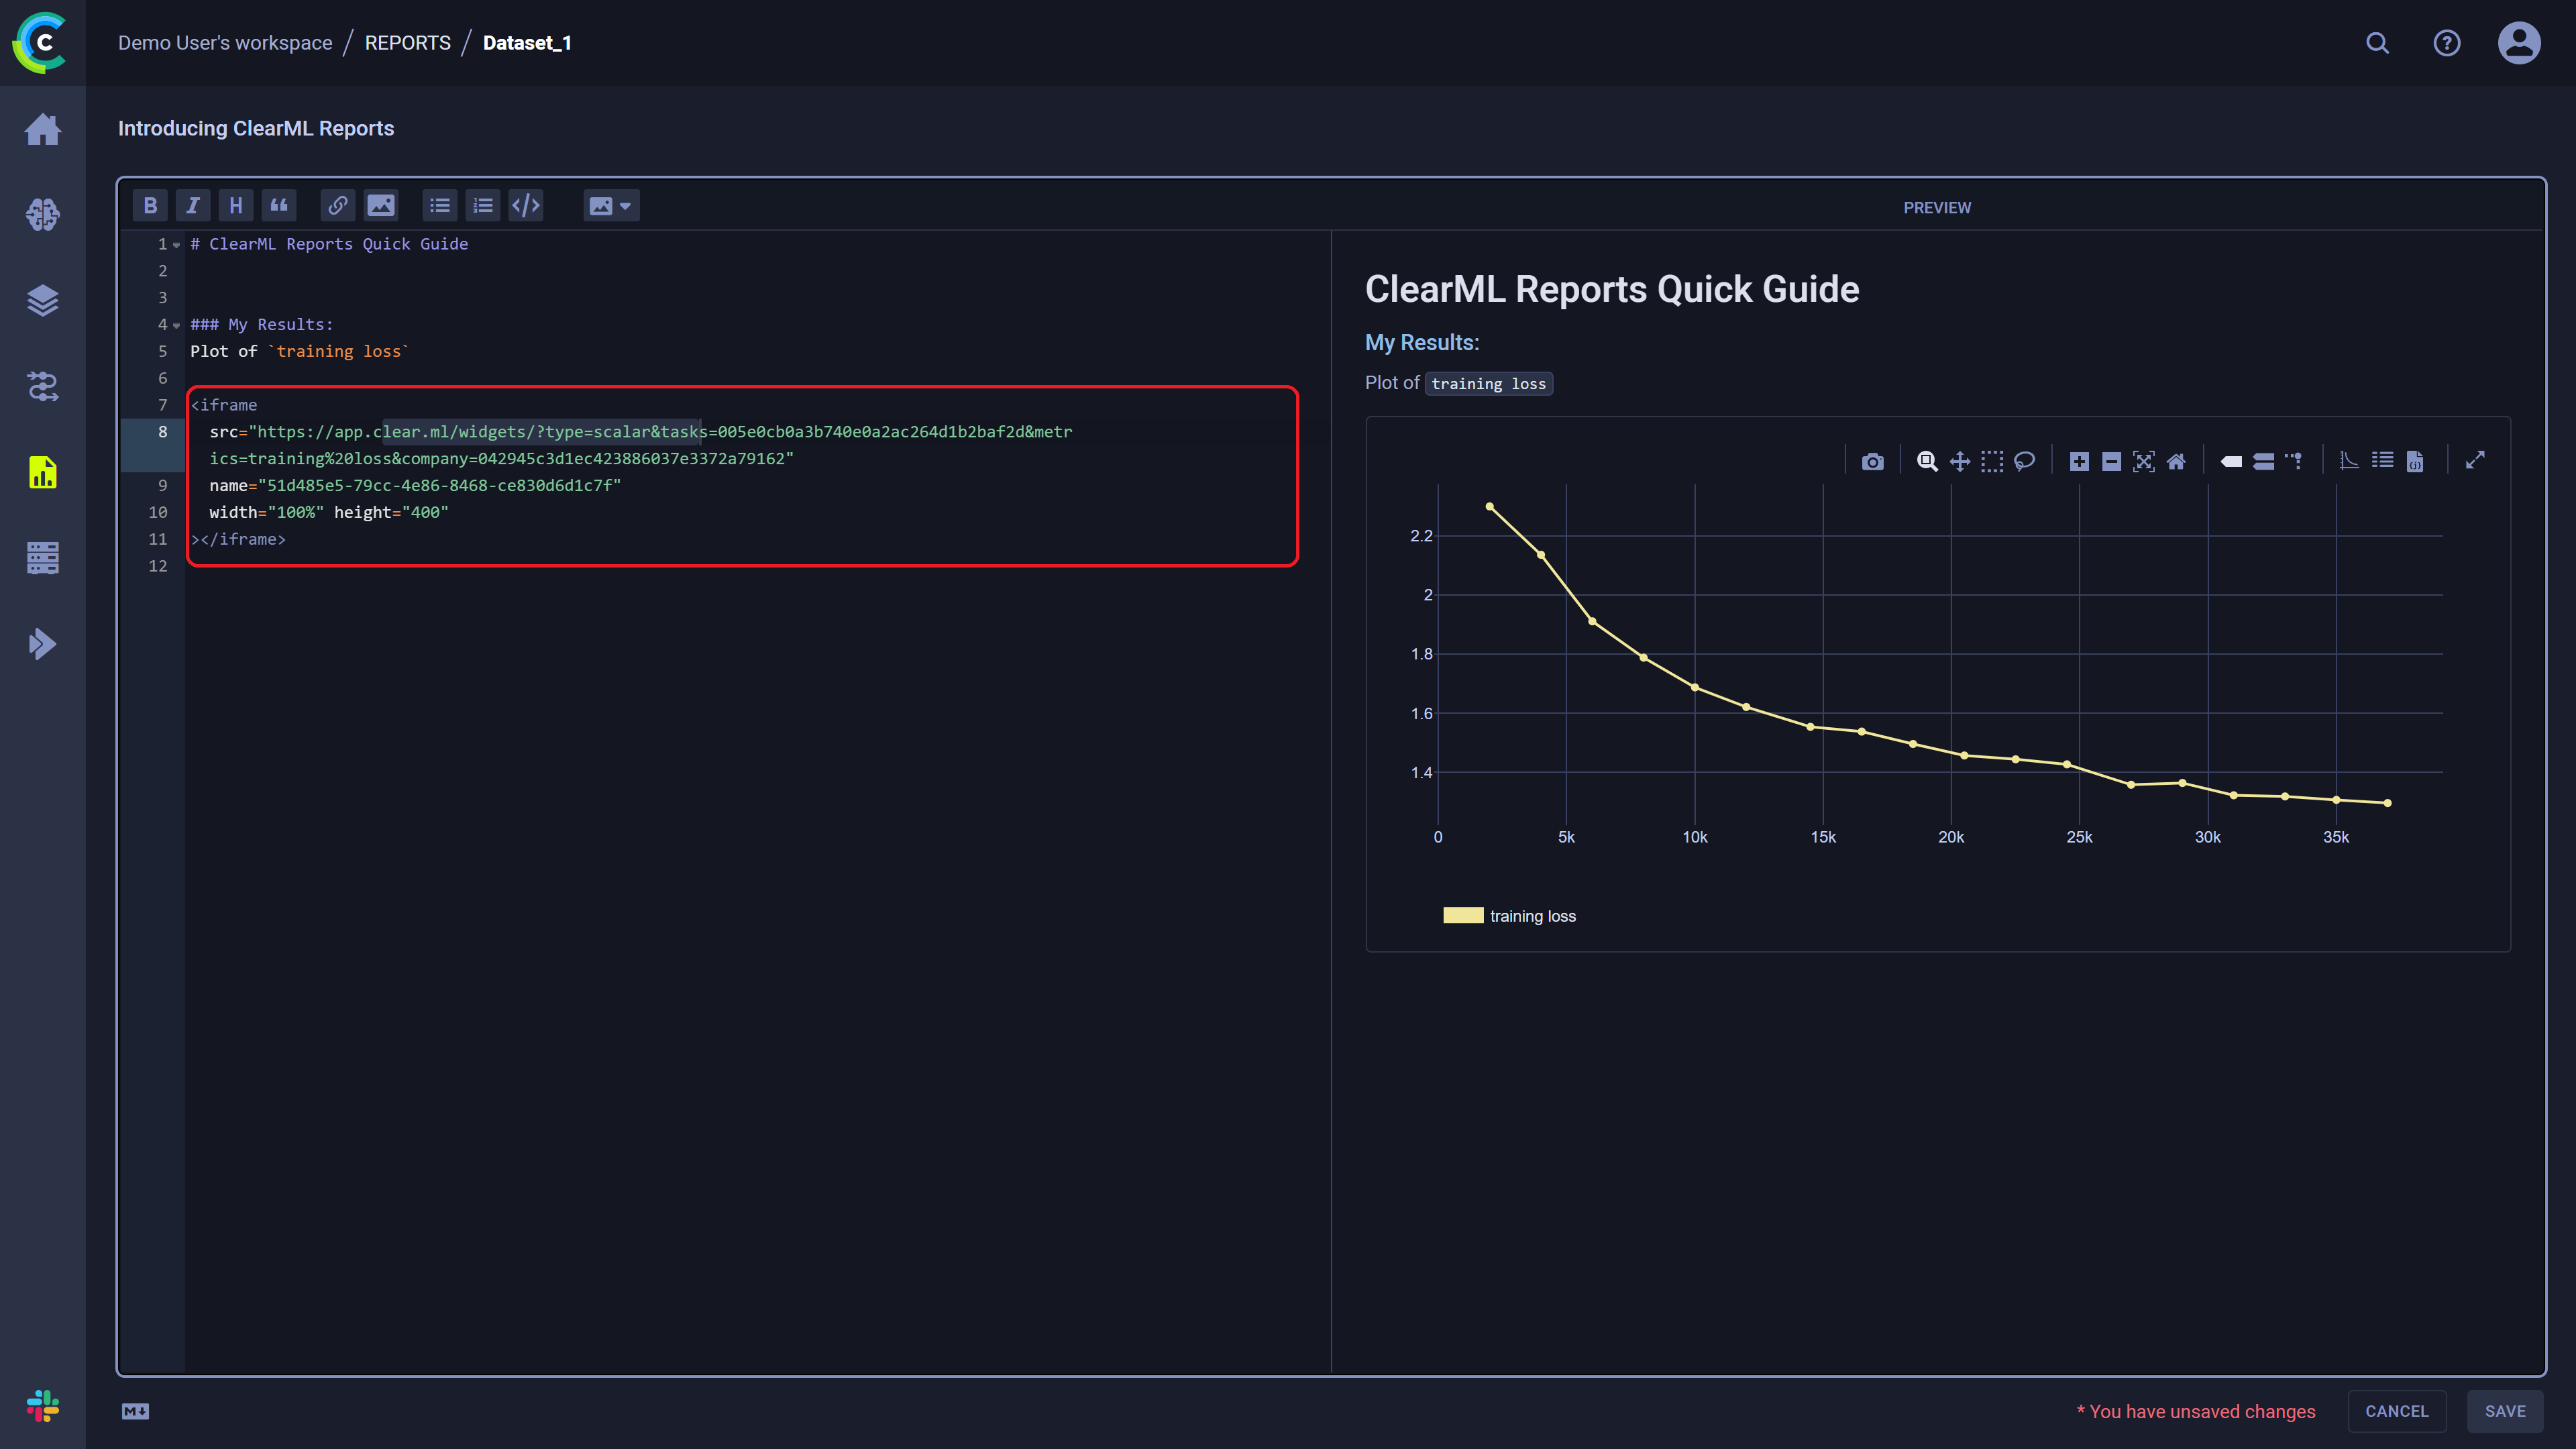2576x1449 pixels.
Task: Click the training loss code tag in preview
Action: 1488,384
